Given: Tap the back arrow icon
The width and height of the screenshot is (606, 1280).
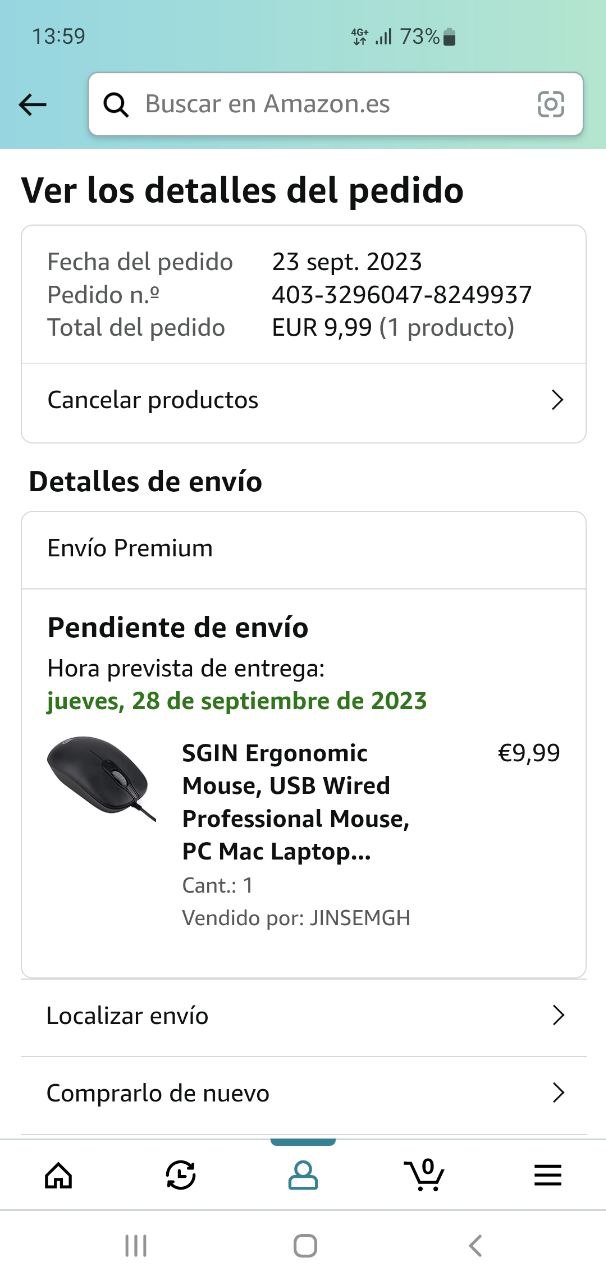Looking at the screenshot, I should click(33, 104).
